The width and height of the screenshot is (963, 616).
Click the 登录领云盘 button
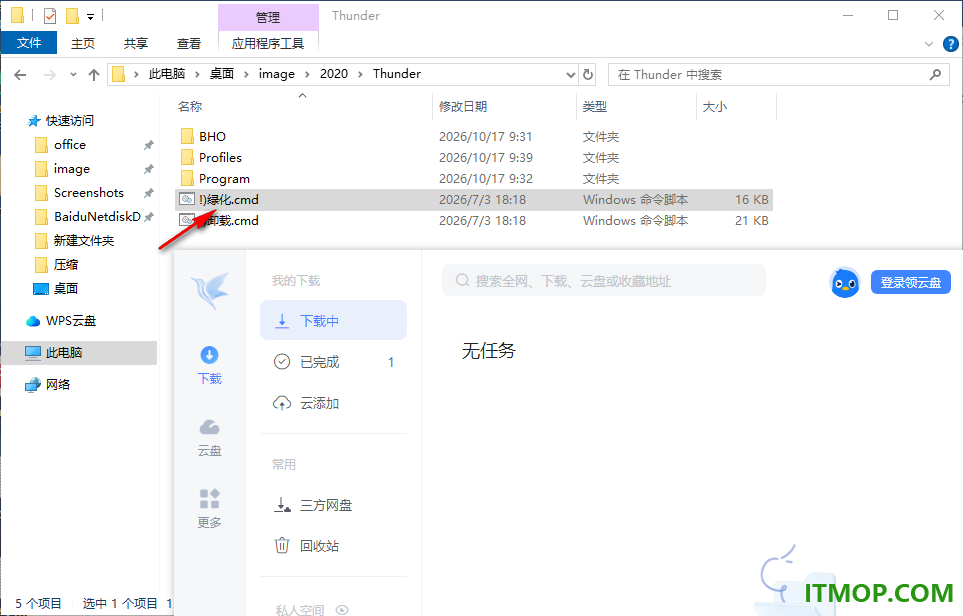tap(910, 283)
